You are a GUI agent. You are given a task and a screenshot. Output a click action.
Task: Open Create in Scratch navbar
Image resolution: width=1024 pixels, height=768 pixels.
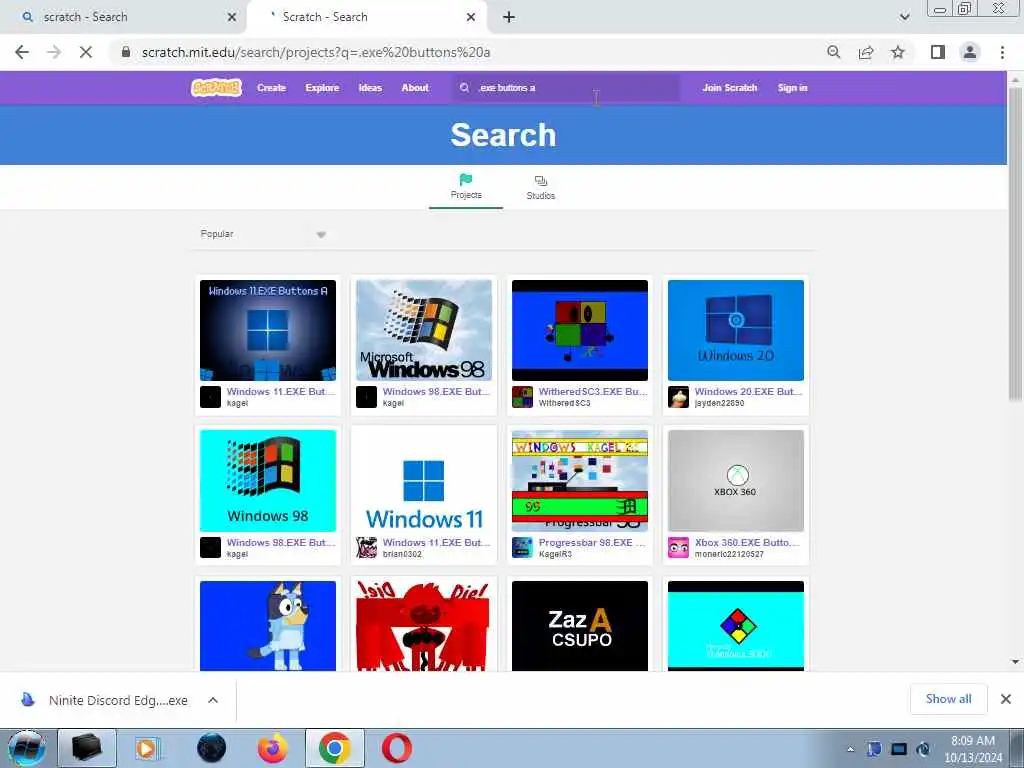click(x=272, y=88)
